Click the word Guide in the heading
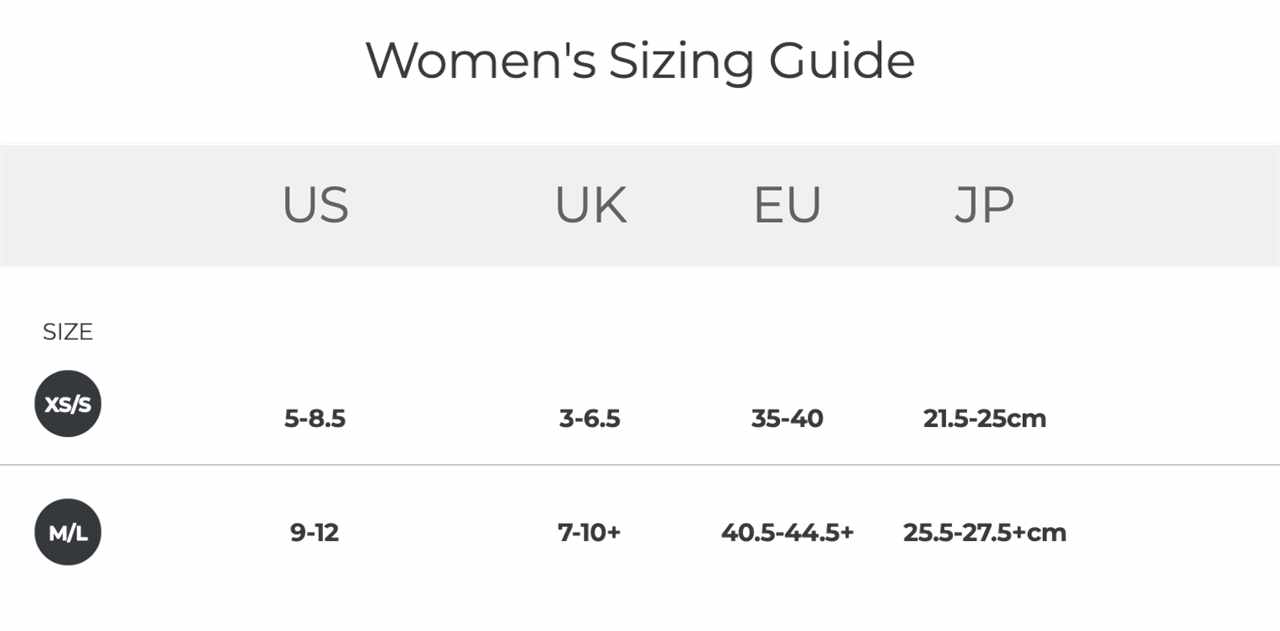The height and width of the screenshot is (631, 1280). tap(842, 61)
